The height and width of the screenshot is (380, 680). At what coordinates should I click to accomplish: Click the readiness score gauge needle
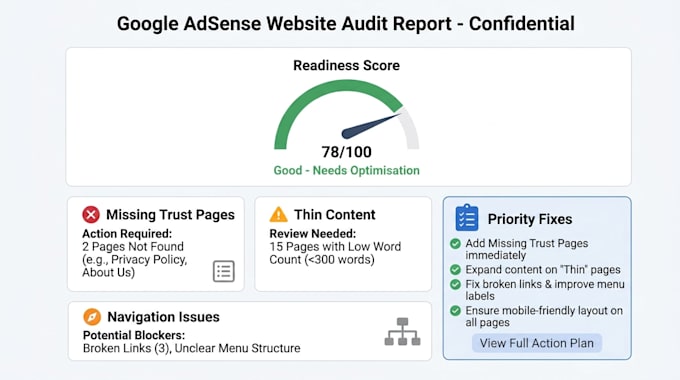[371, 126]
